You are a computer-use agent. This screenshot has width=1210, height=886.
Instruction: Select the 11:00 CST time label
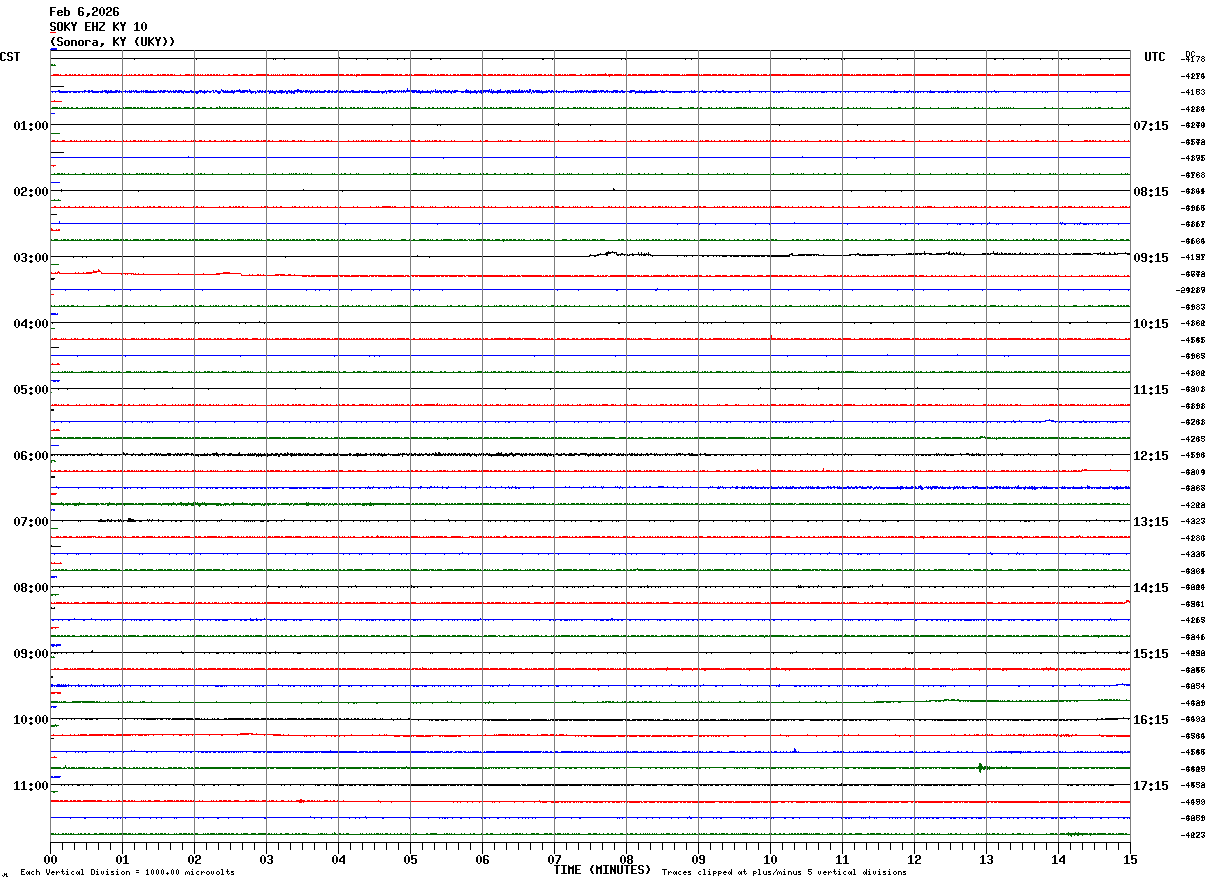(31, 786)
